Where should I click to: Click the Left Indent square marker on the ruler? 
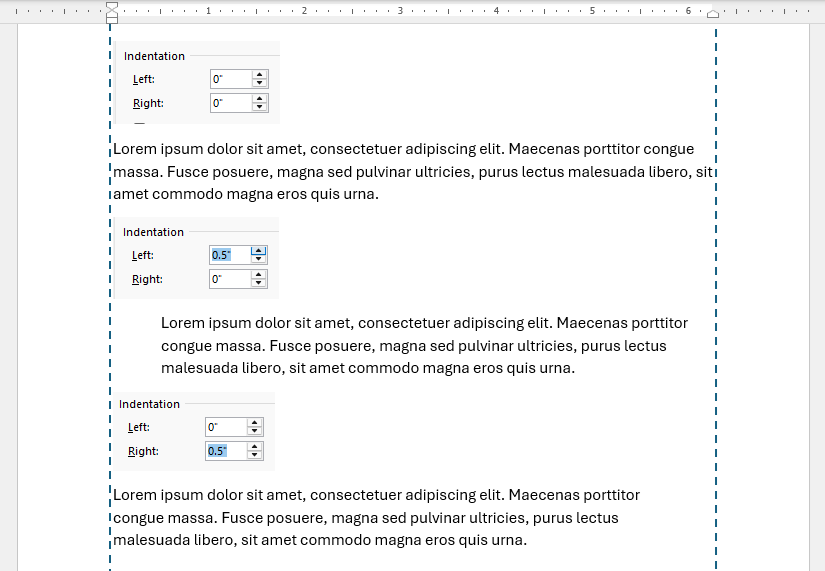pyautogui.click(x=112, y=20)
